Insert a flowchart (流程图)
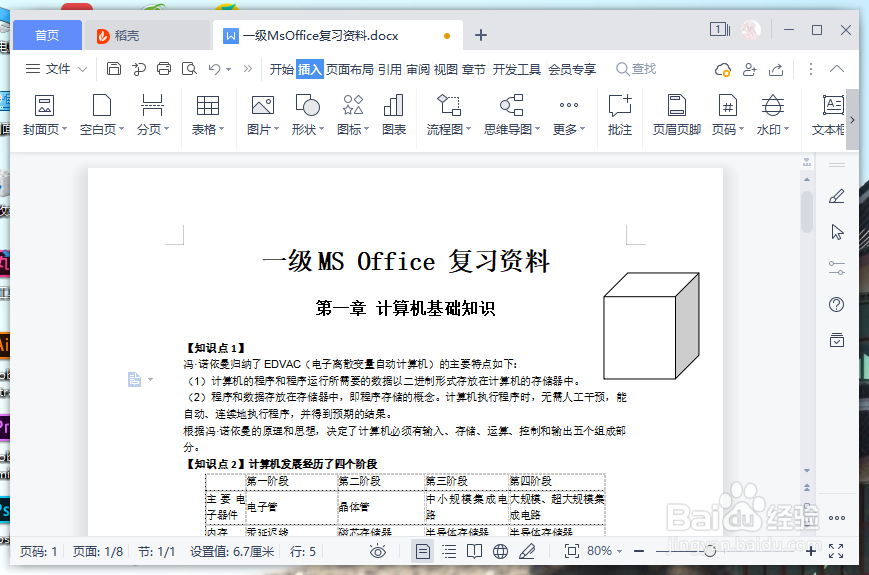This screenshot has width=869, height=575. [x=448, y=115]
